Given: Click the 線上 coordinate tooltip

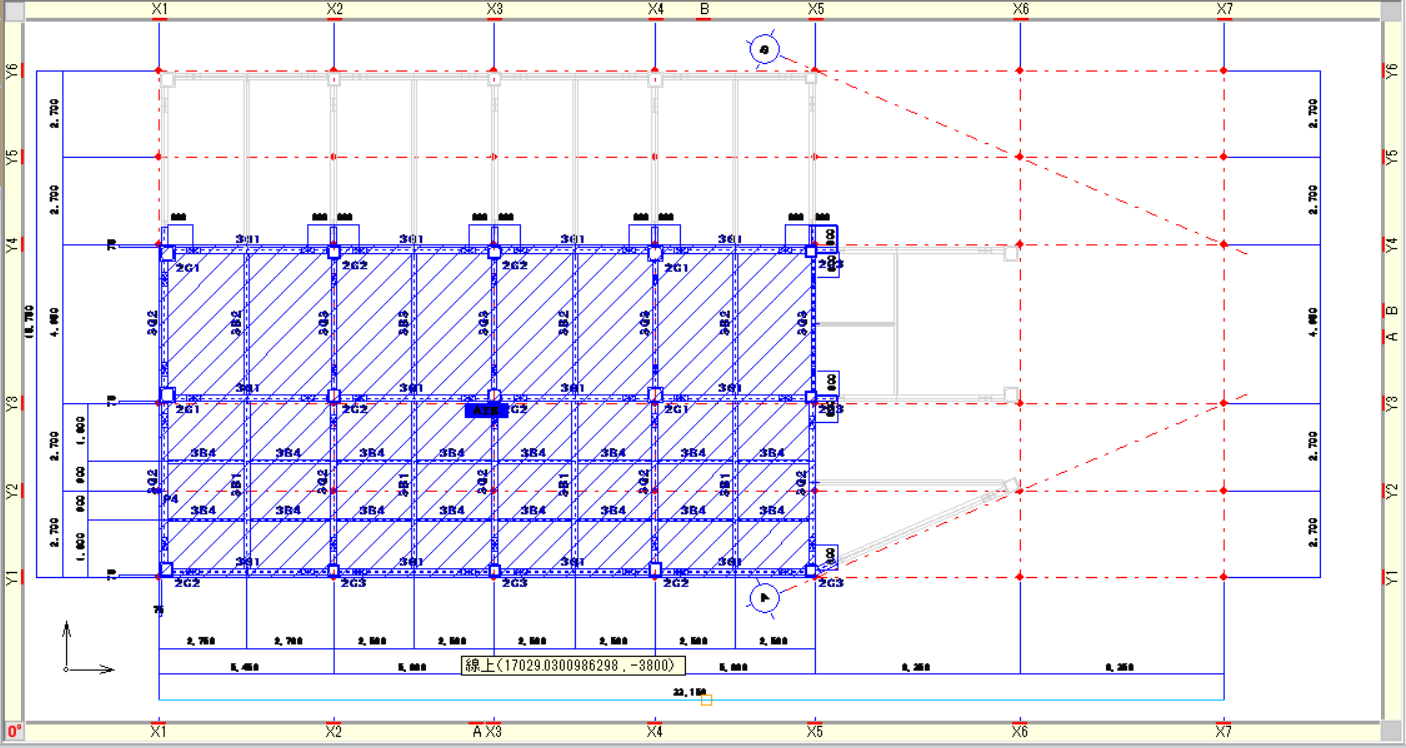Looking at the screenshot, I should (573, 665).
